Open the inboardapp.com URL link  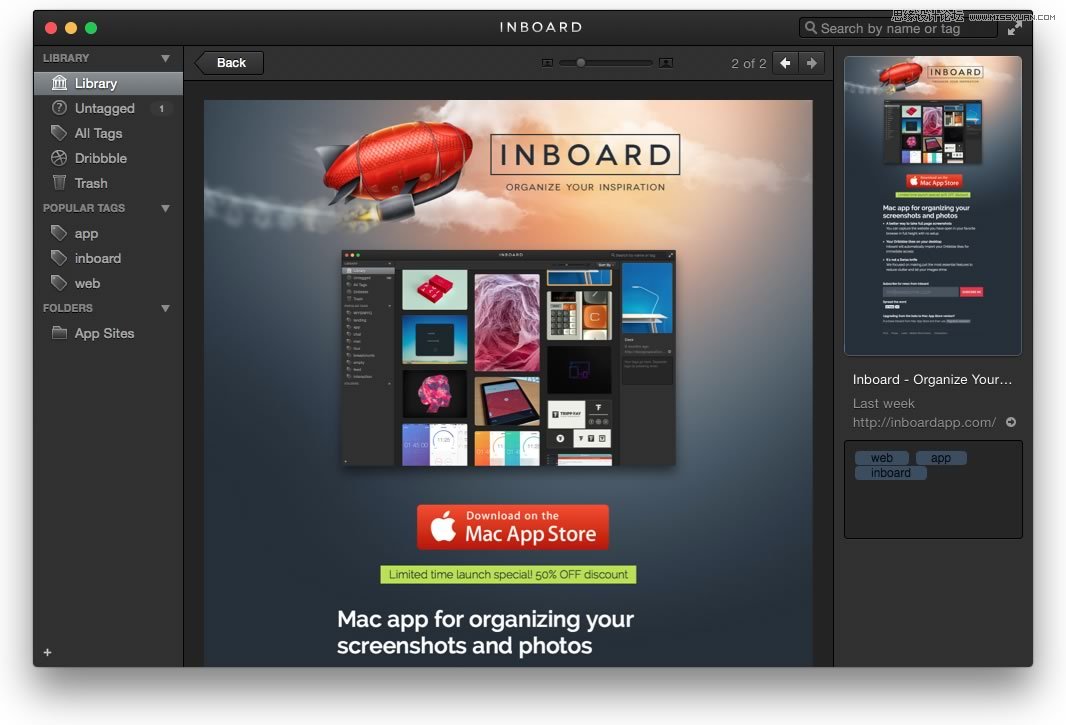tap(925, 422)
